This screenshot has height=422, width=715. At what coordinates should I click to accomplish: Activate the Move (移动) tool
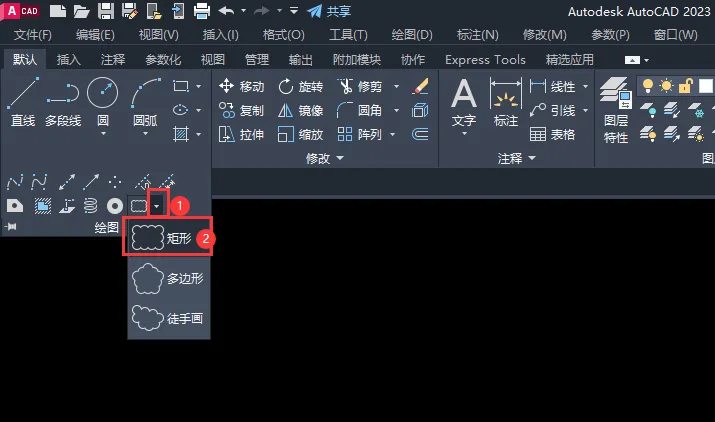pyautogui.click(x=241, y=86)
